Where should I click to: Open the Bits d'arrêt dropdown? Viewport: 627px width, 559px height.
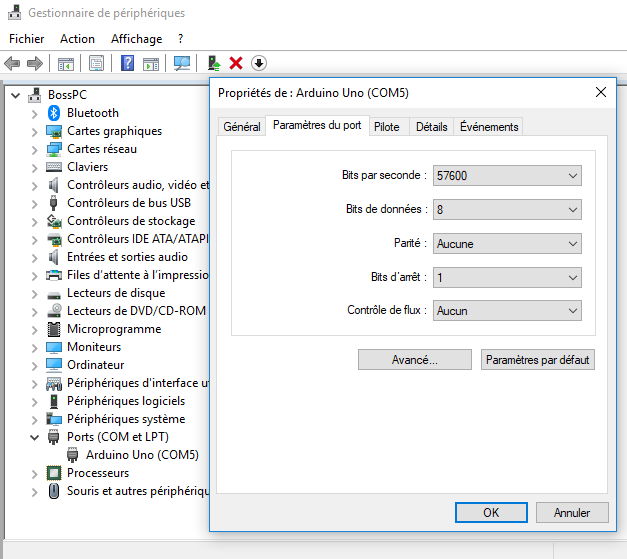pyautogui.click(x=507, y=278)
